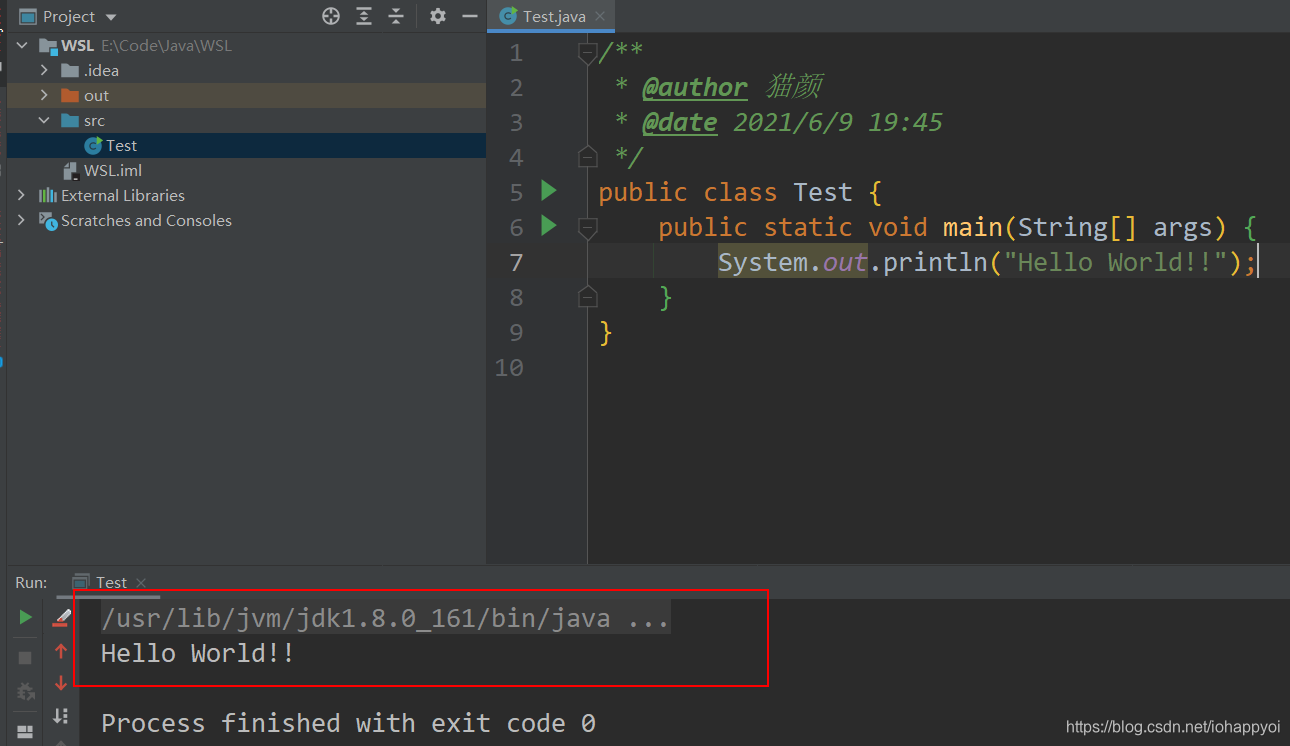Viewport: 1290px width, 746px height.
Task: Expand External Libraries node
Action: (22, 196)
